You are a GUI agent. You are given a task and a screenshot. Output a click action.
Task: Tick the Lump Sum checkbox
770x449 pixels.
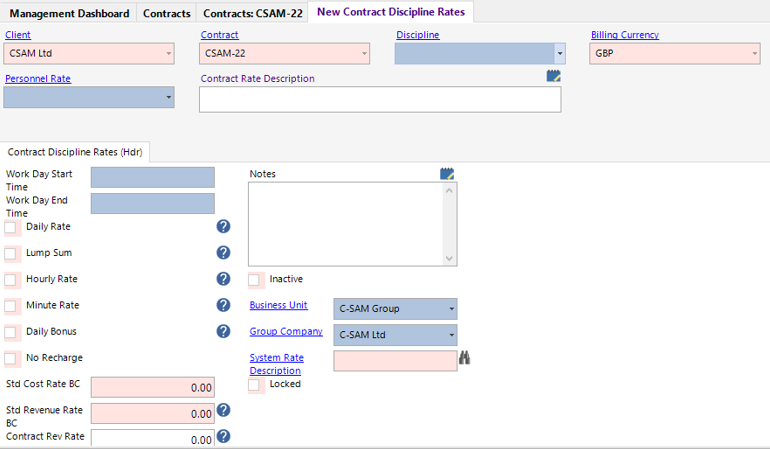tap(10, 253)
